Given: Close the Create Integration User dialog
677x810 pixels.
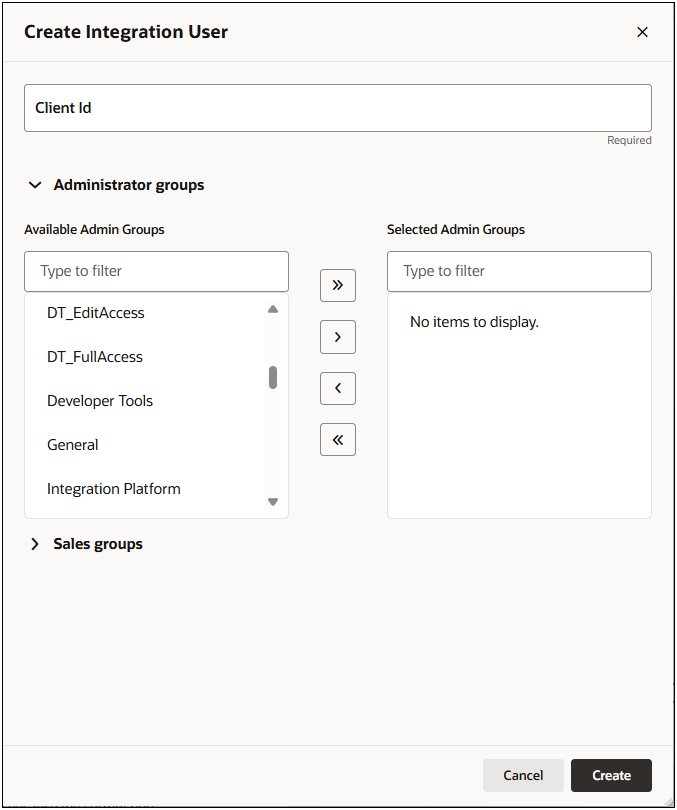Looking at the screenshot, I should pyautogui.click(x=642, y=32).
